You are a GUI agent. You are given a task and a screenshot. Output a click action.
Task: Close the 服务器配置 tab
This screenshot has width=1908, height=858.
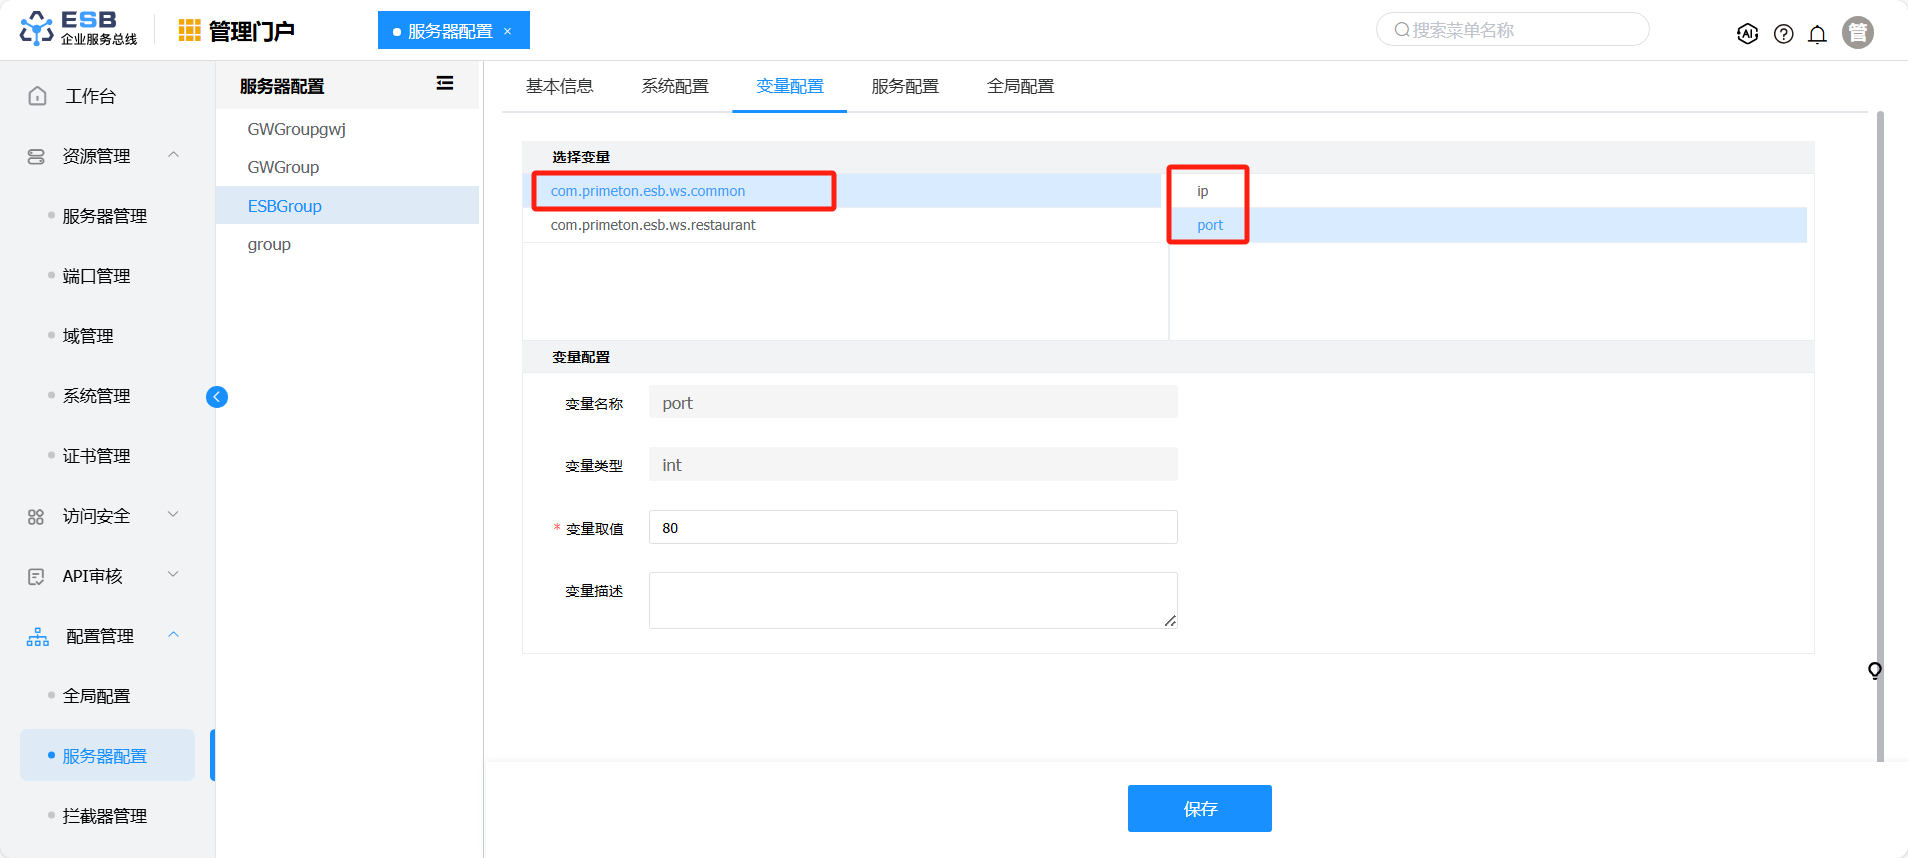tap(508, 31)
